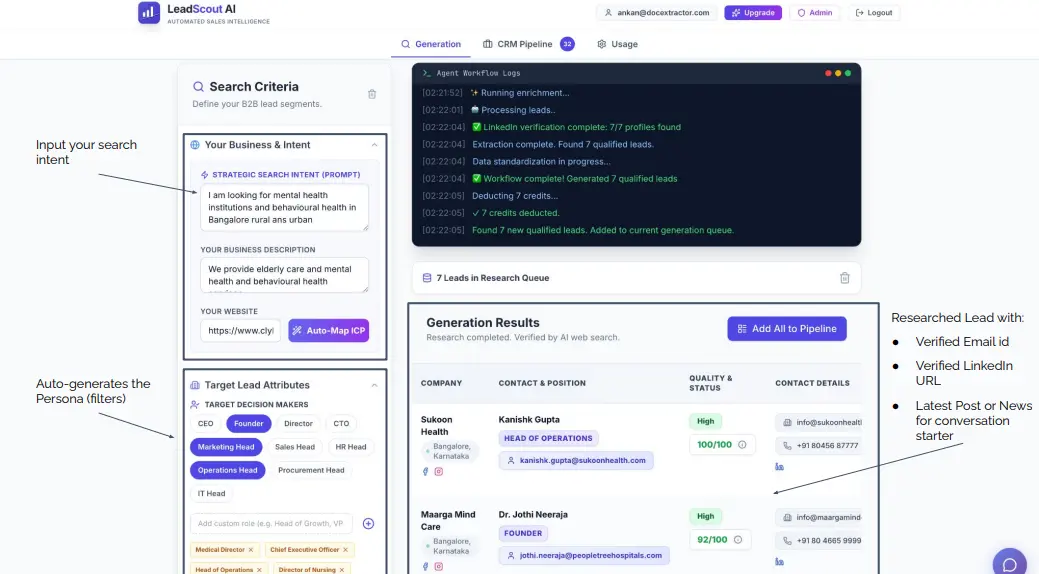The image size is (1039, 574).
Task: Open Kanishk Gupta's LinkedIn icon
Action: coord(779,467)
